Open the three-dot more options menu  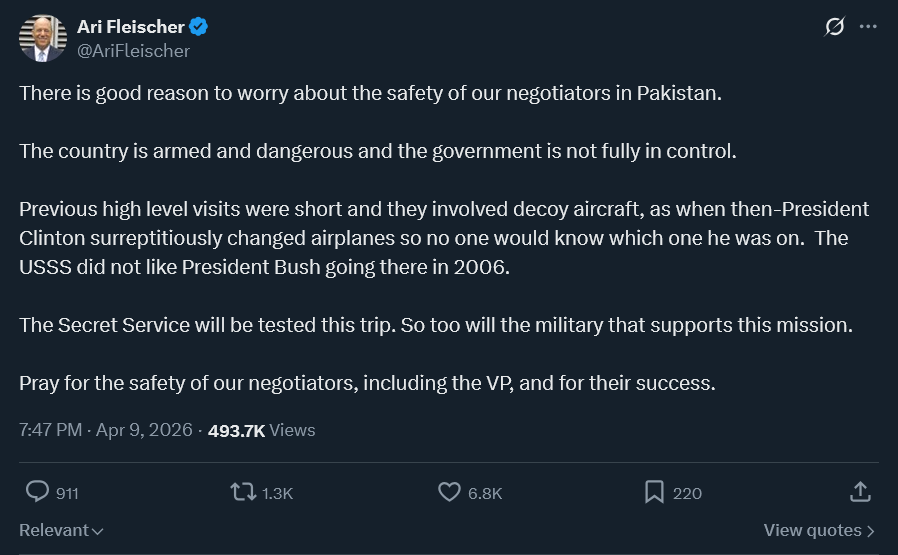click(868, 26)
